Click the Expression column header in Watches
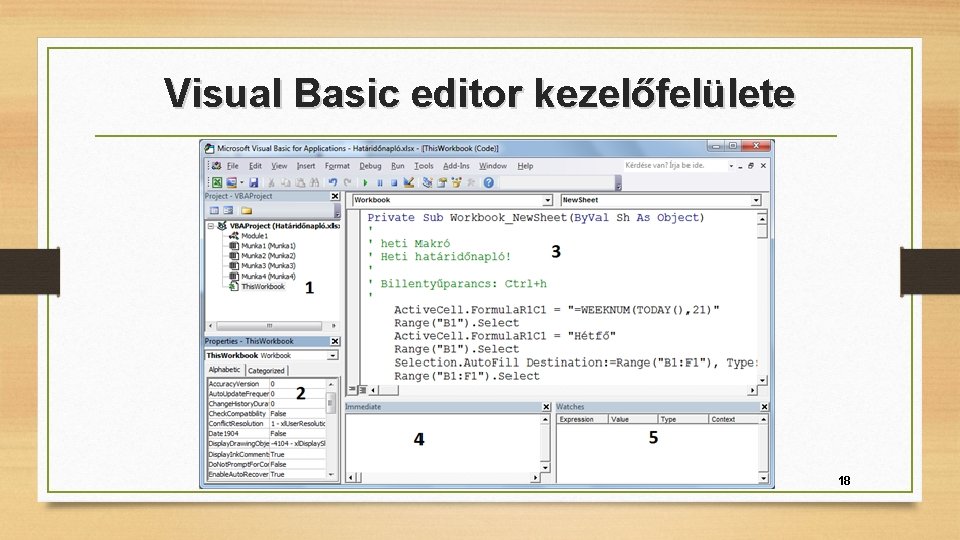 pos(582,419)
